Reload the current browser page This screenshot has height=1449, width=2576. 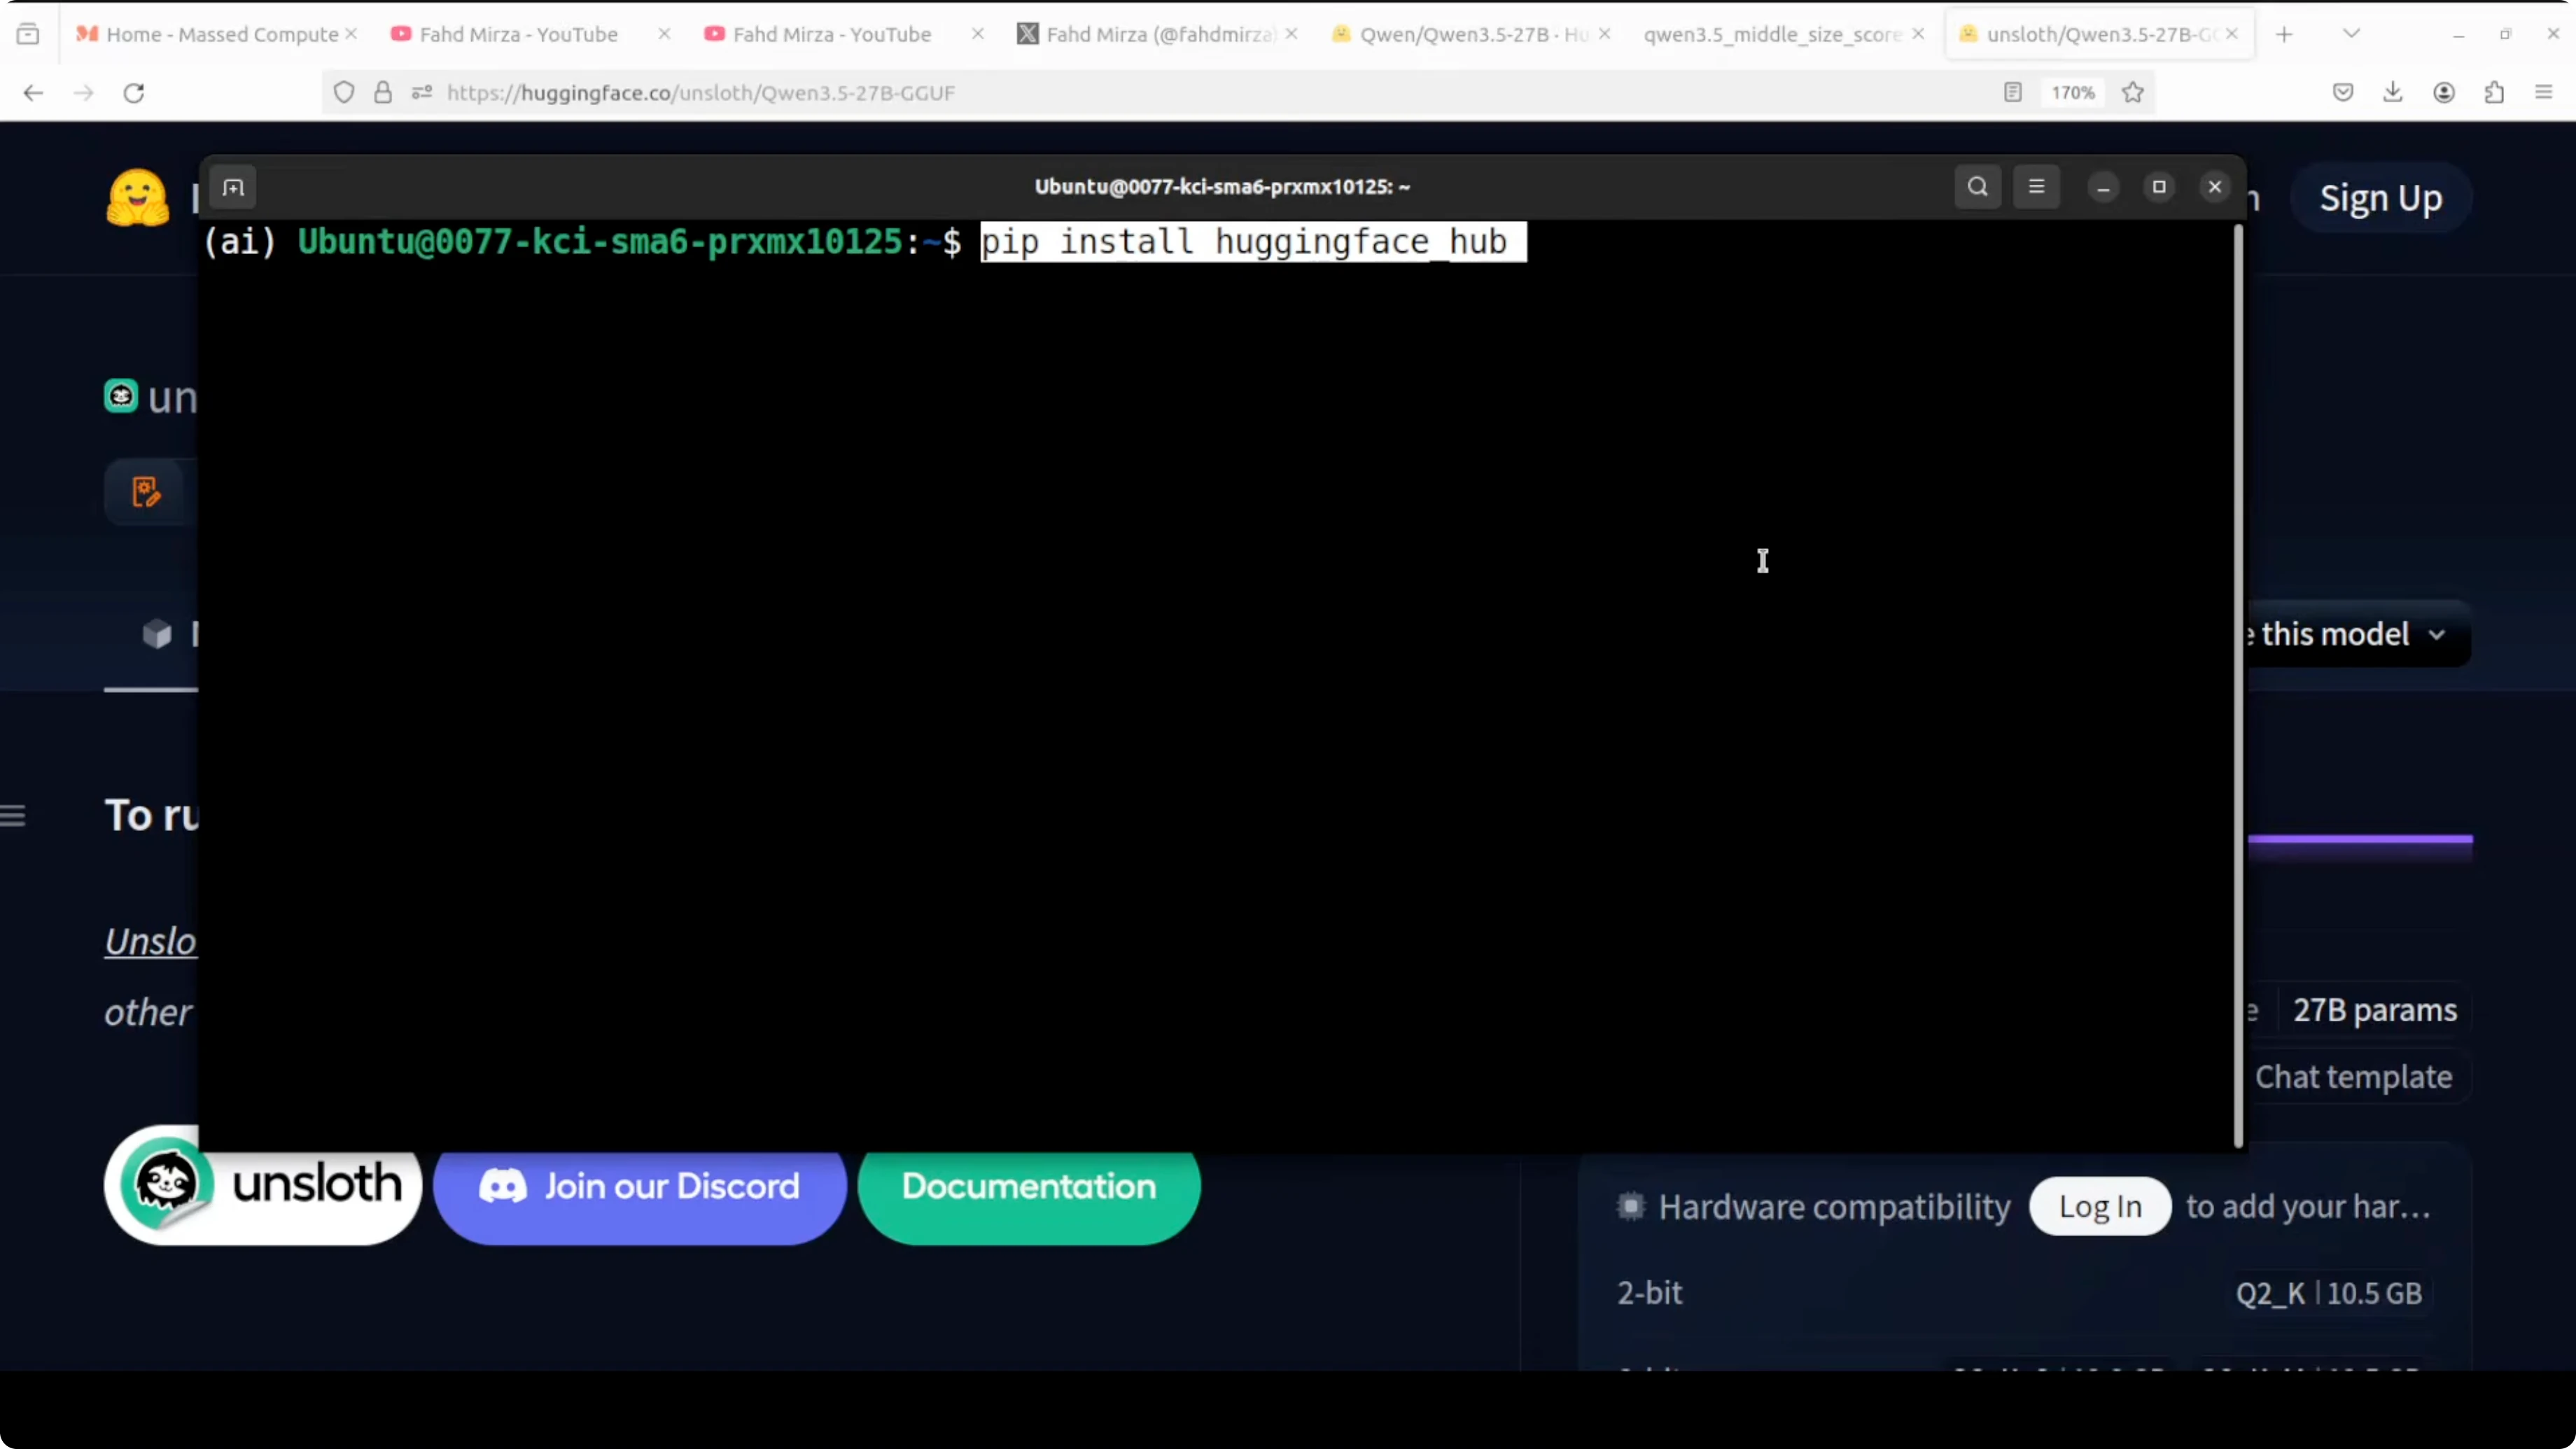click(134, 93)
